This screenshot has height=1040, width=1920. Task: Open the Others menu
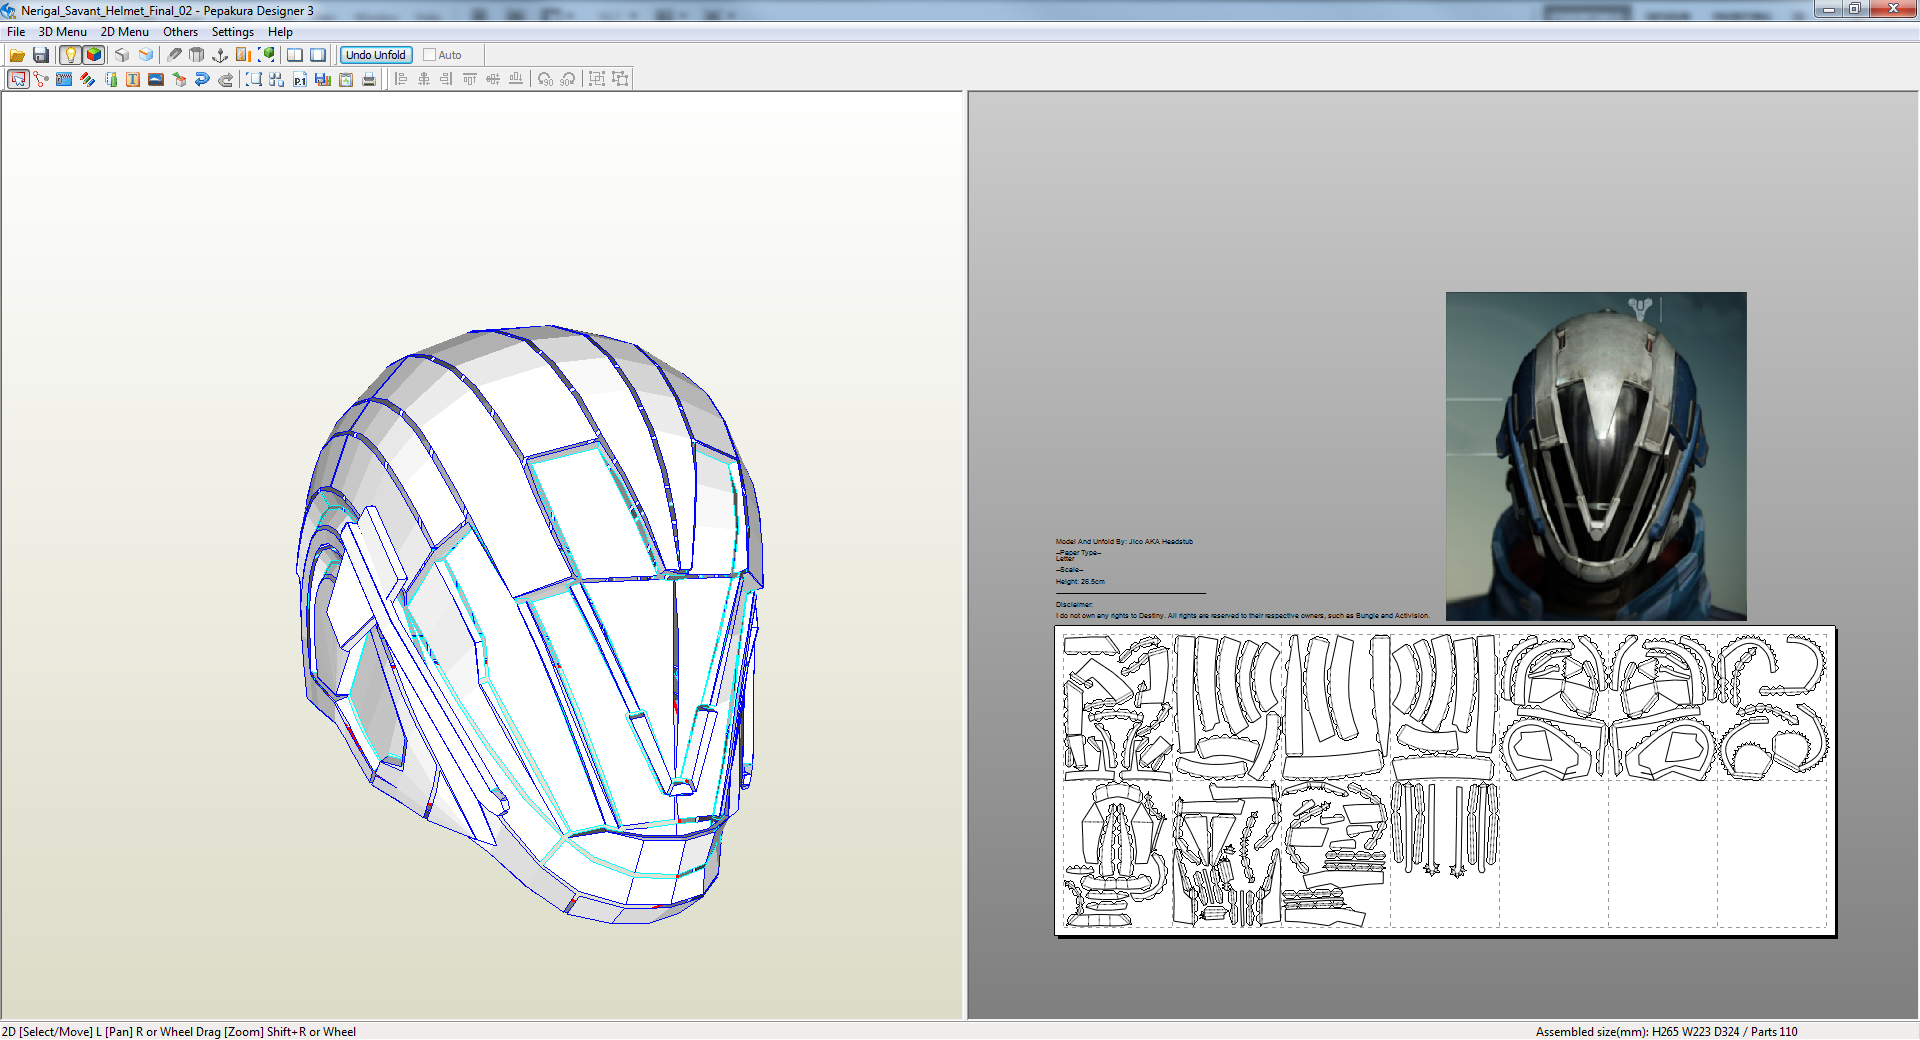tap(181, 32)
